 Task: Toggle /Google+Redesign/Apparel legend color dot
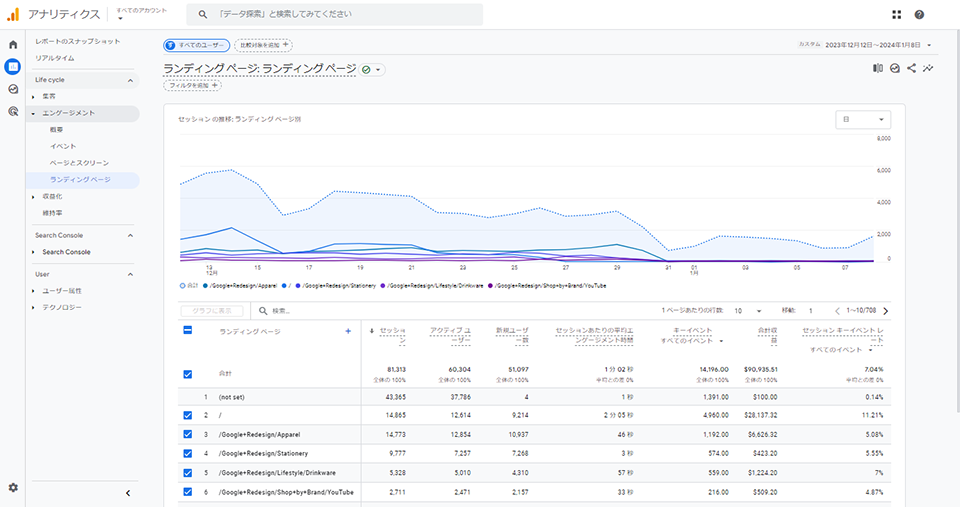tap(206, 286)
